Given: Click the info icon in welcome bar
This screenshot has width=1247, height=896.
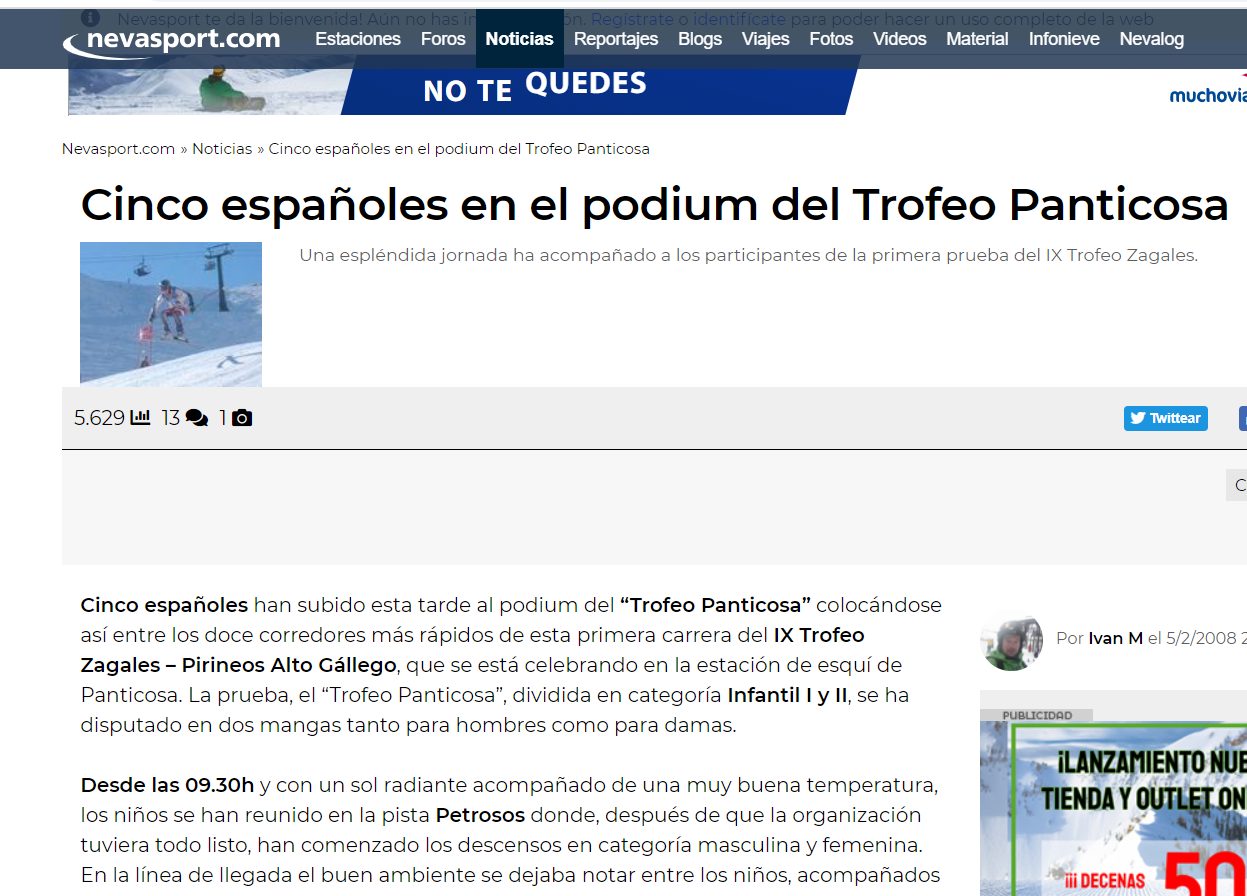Looking at the screenshot, I should coord(90,18).
